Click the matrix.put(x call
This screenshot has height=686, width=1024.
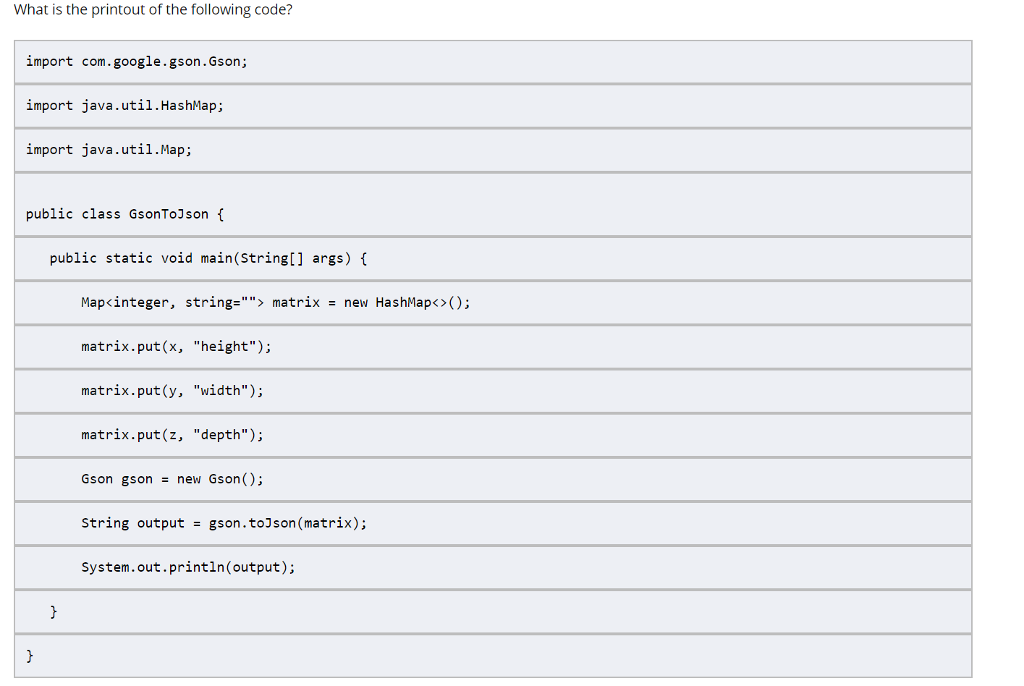(x=132, y=346)
